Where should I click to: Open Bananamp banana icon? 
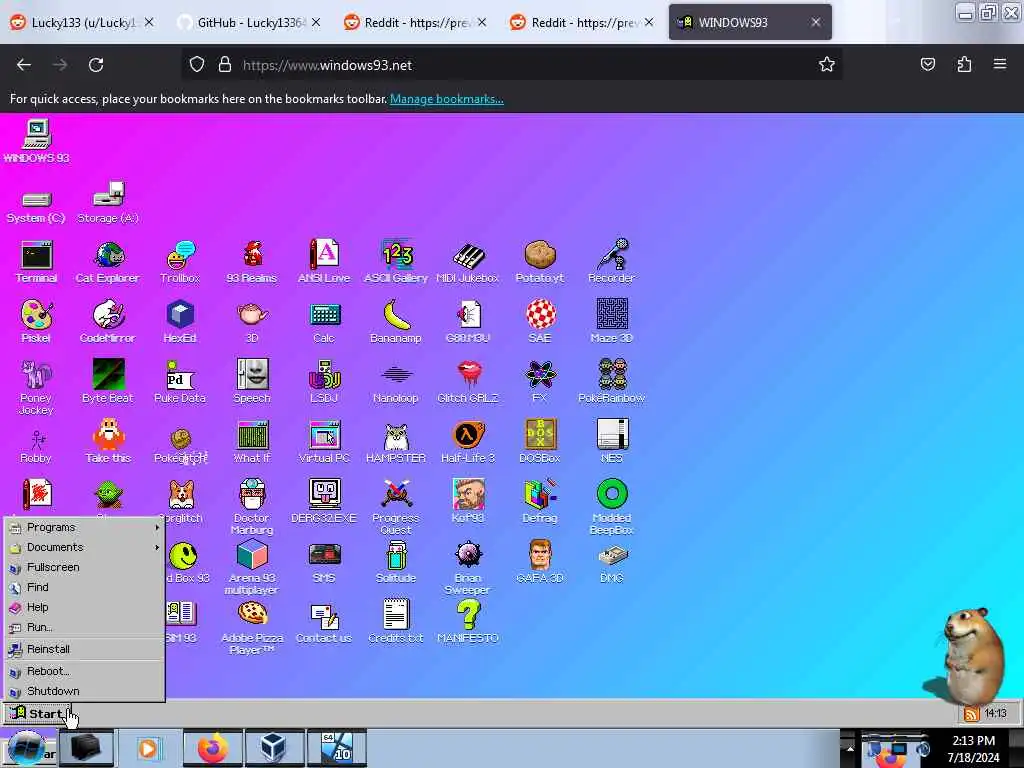click(396, 321)
